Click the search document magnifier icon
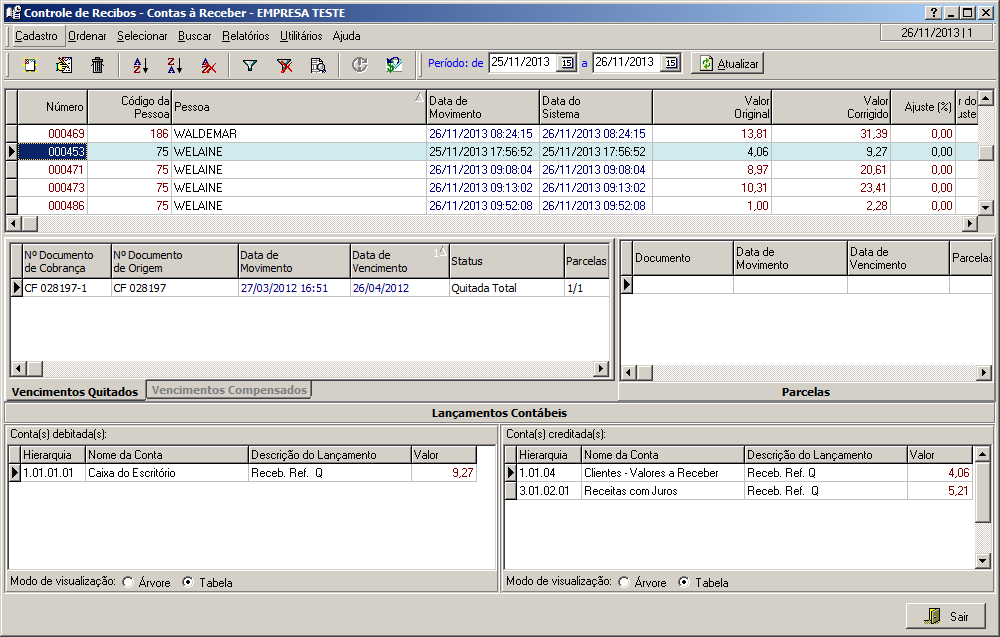This screenshot has height=637, width=1000. pyautogui.click(x=318, y=65)
